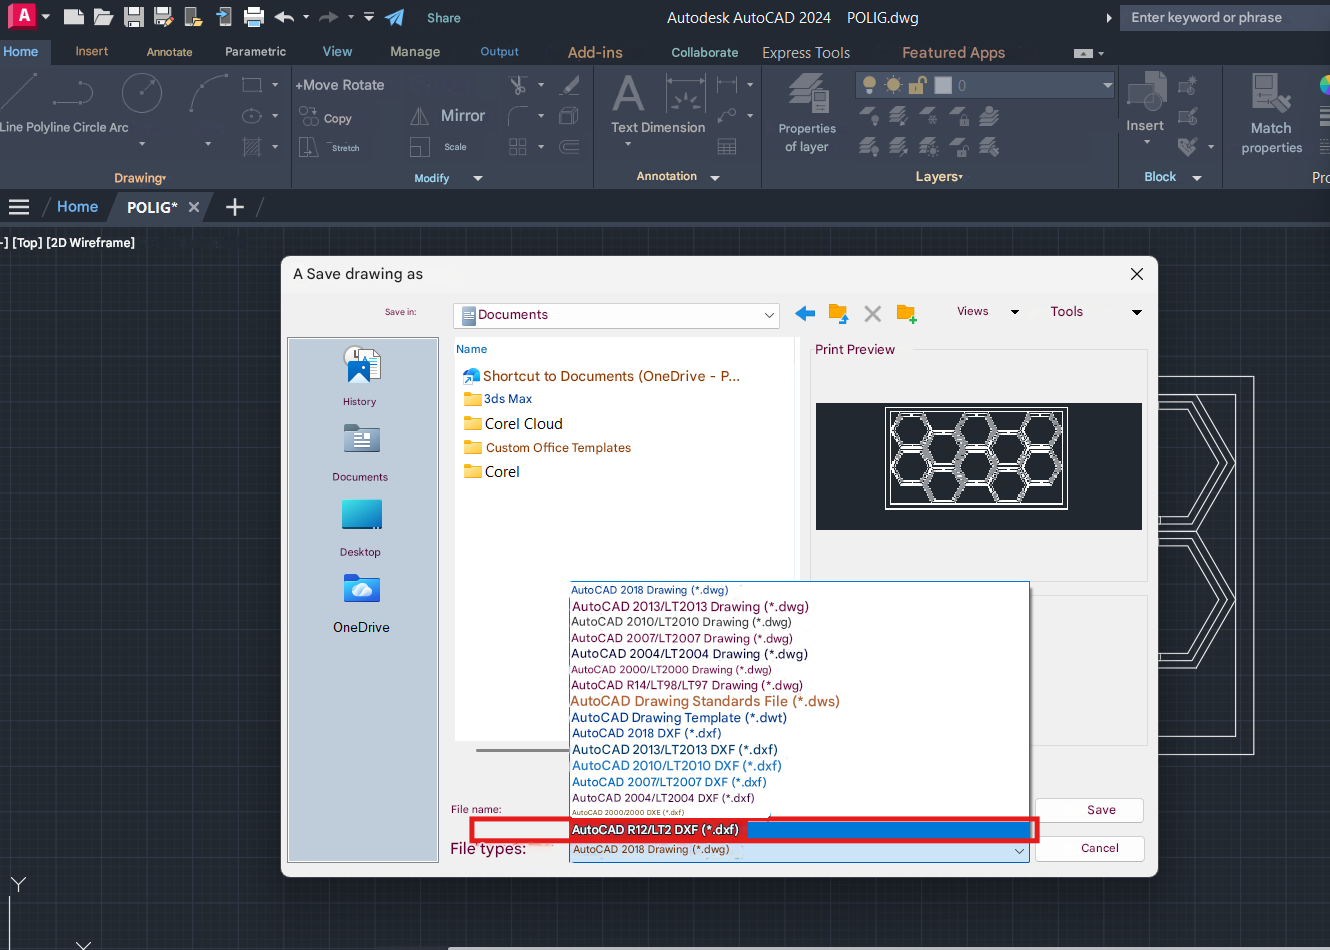The width and height of the screenshot is (1330, 950).
Task: Switch to the POLIG* drawing file tab
Action: pos(152,207)
